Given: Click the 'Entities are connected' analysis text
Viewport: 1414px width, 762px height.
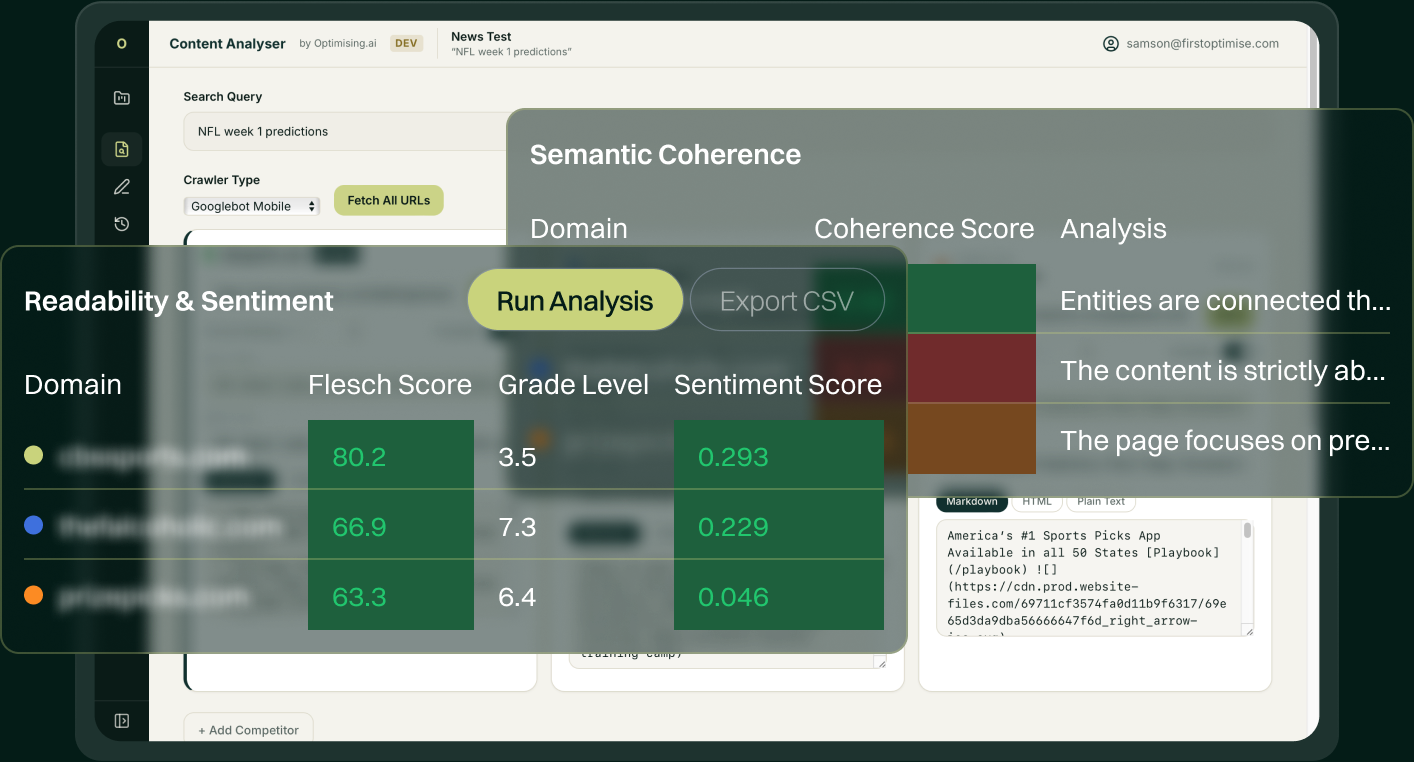Looking at the screenshot, I should pyautogui.click(x=1225, y=301).
